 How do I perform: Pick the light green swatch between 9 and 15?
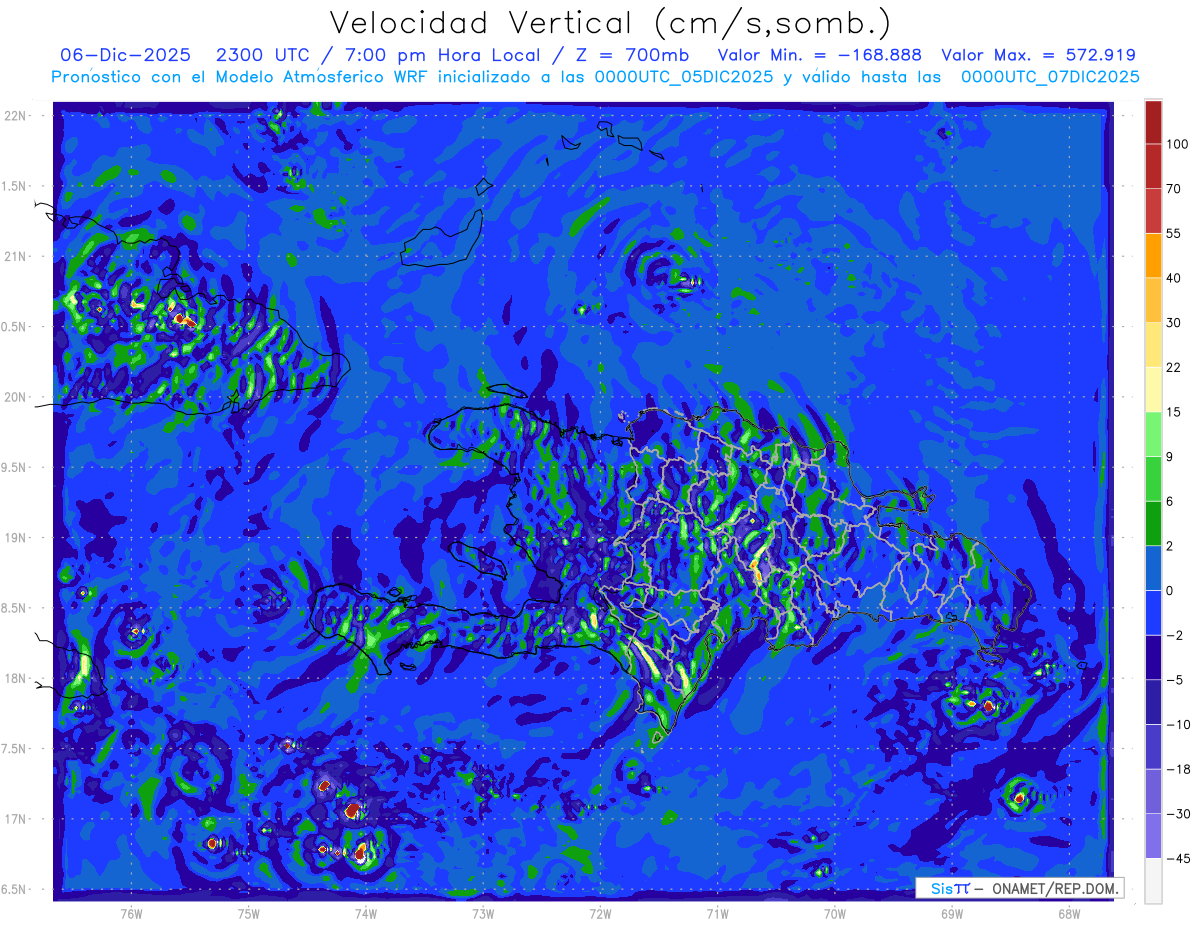coord(1154,433)
